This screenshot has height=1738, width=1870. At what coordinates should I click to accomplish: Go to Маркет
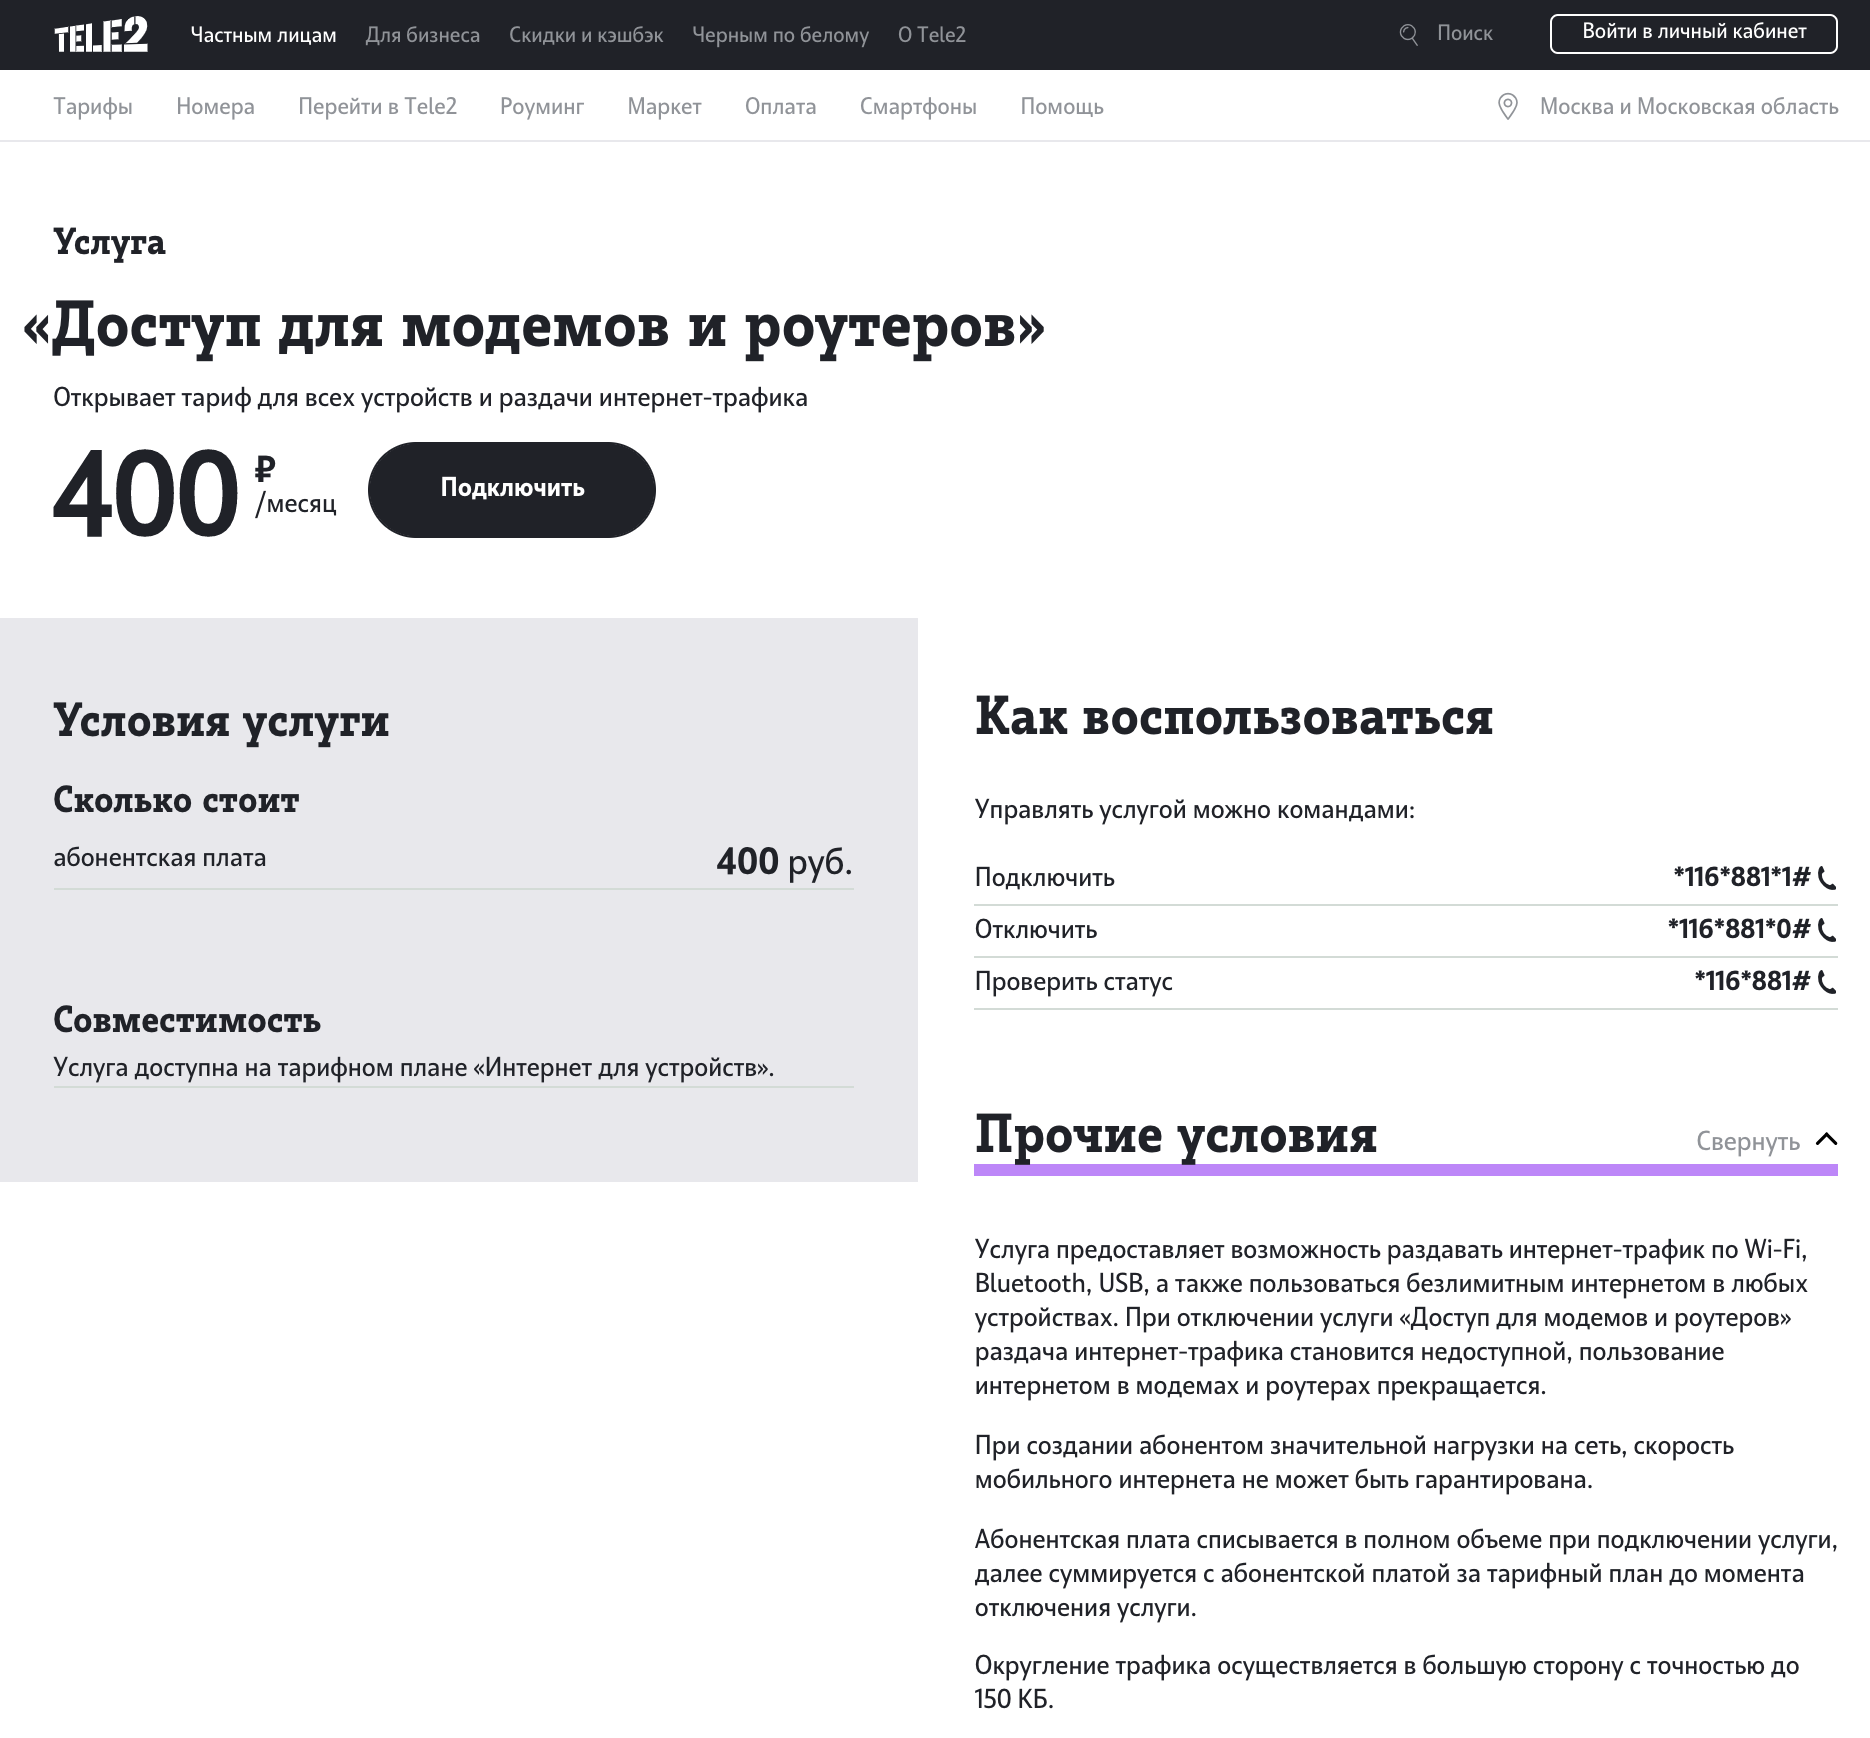click(x=664, y=106)
